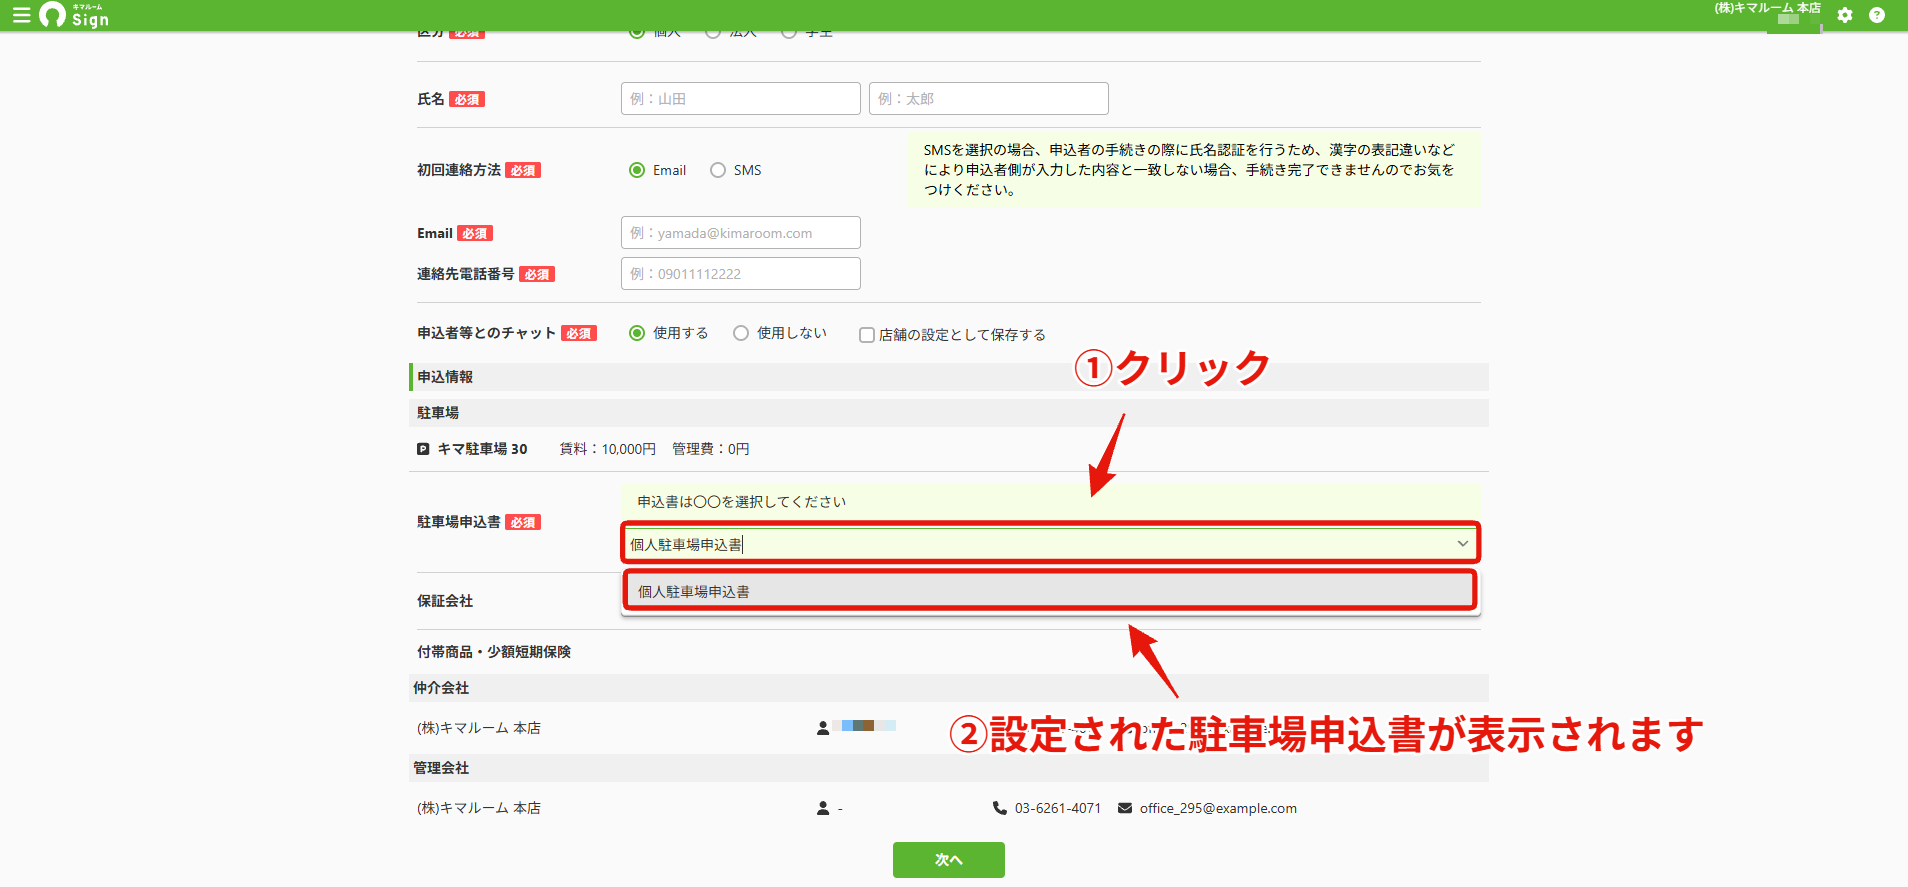1908x887 pixels.
Task: Select 使用しない for applicant chat
Action: coord(741,333)
